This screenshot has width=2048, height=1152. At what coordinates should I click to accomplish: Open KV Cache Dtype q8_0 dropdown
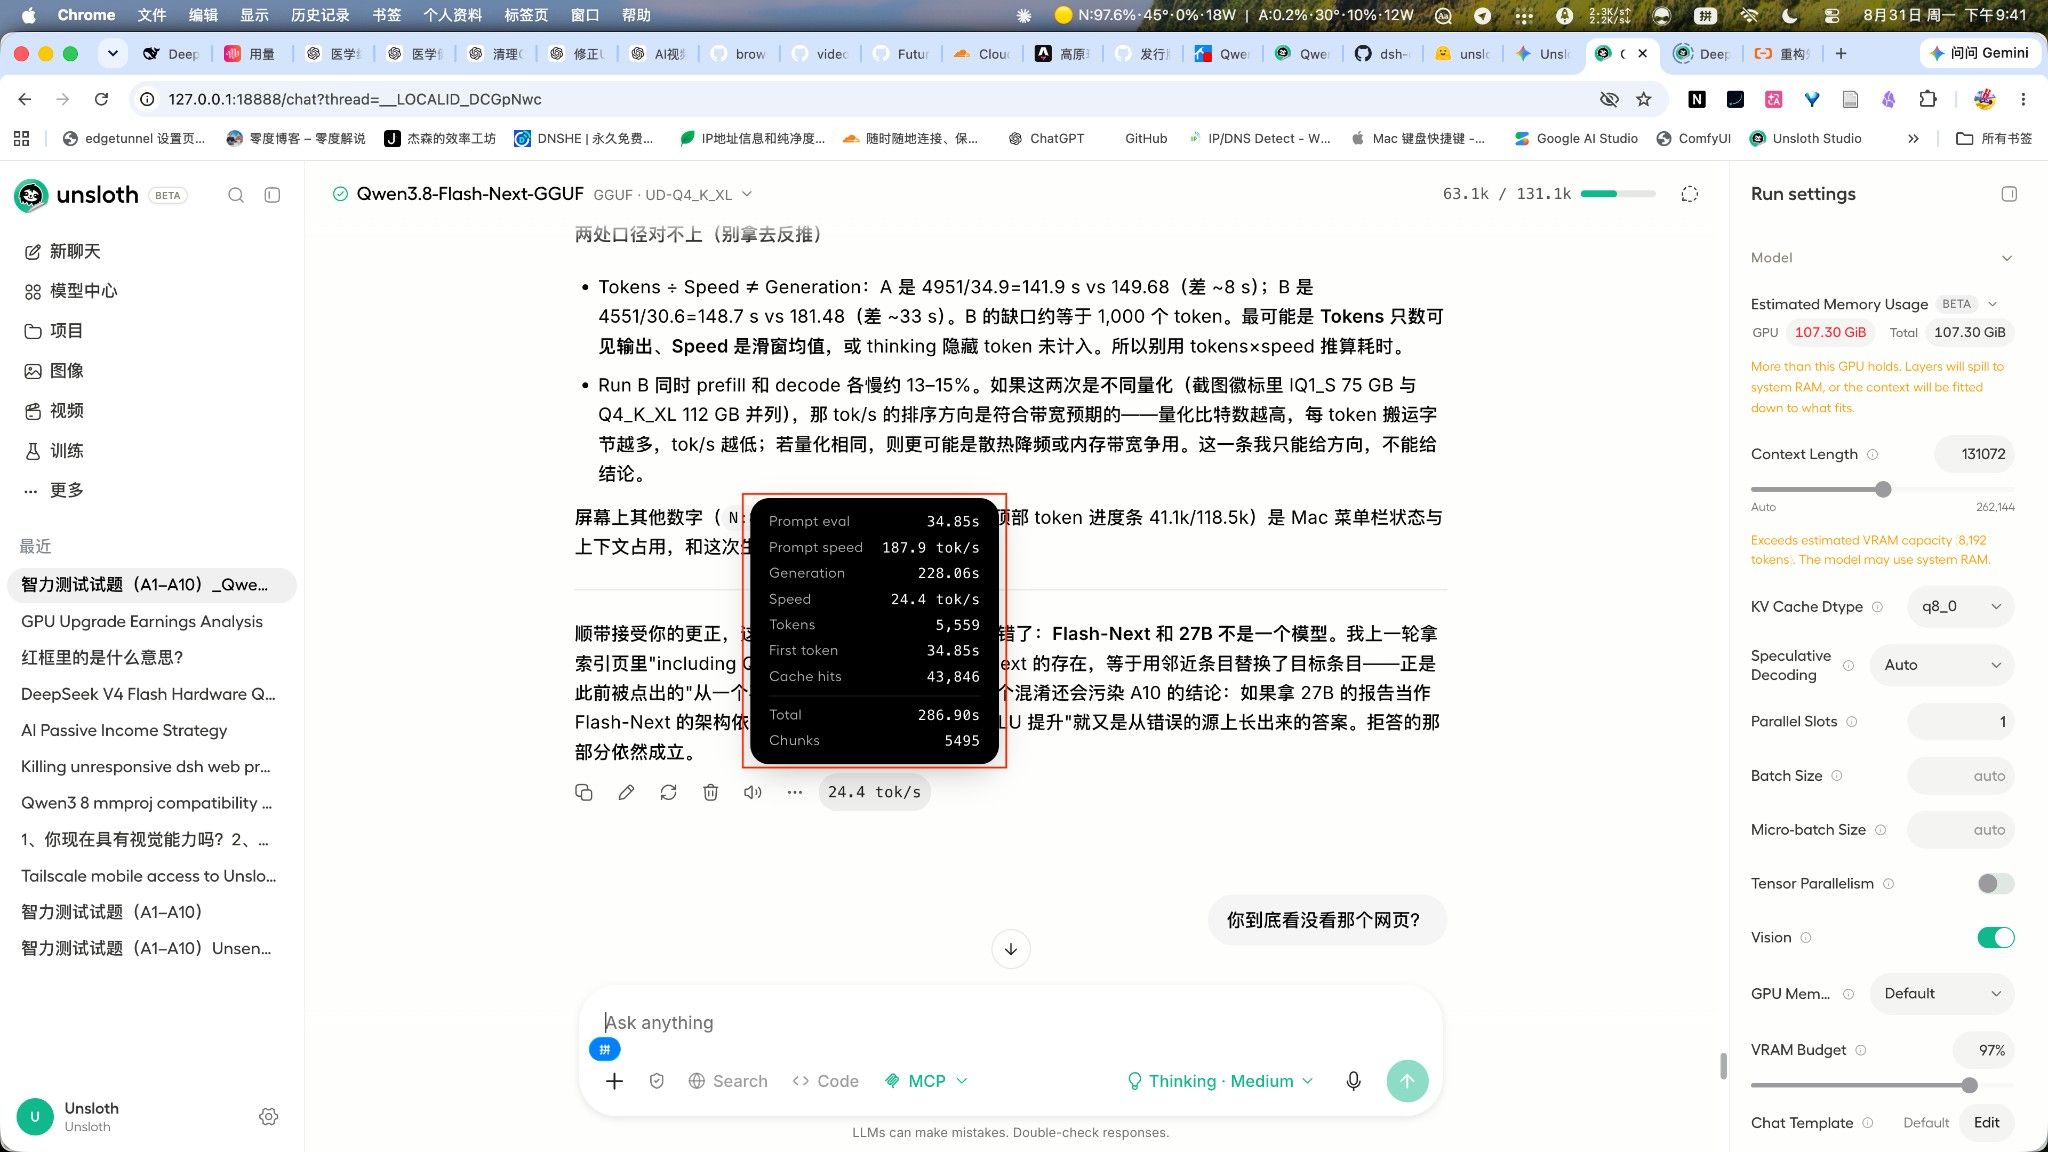point(1960,606)
